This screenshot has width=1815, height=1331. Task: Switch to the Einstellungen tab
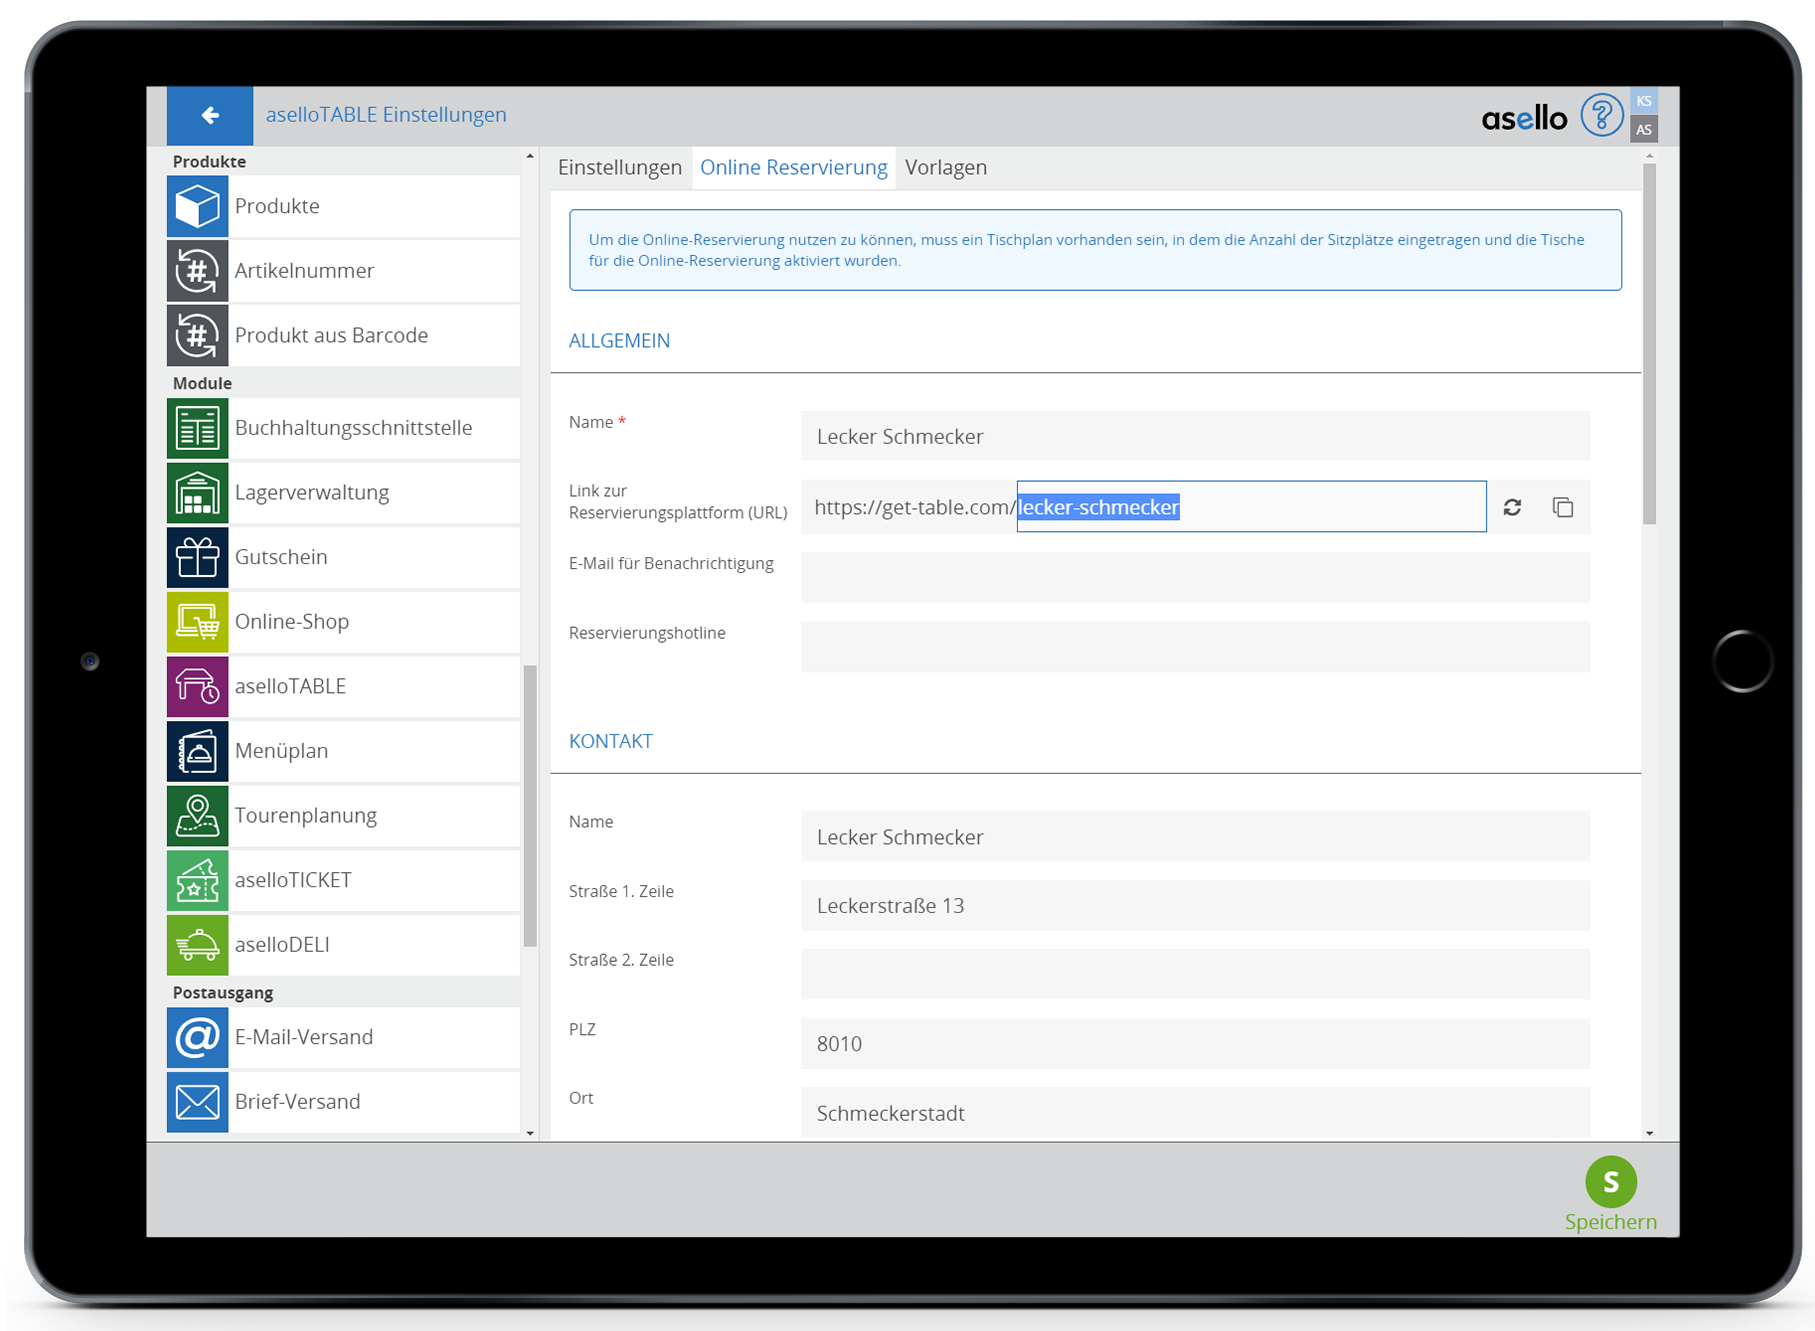pyautogui.click(x=619, y=168)
